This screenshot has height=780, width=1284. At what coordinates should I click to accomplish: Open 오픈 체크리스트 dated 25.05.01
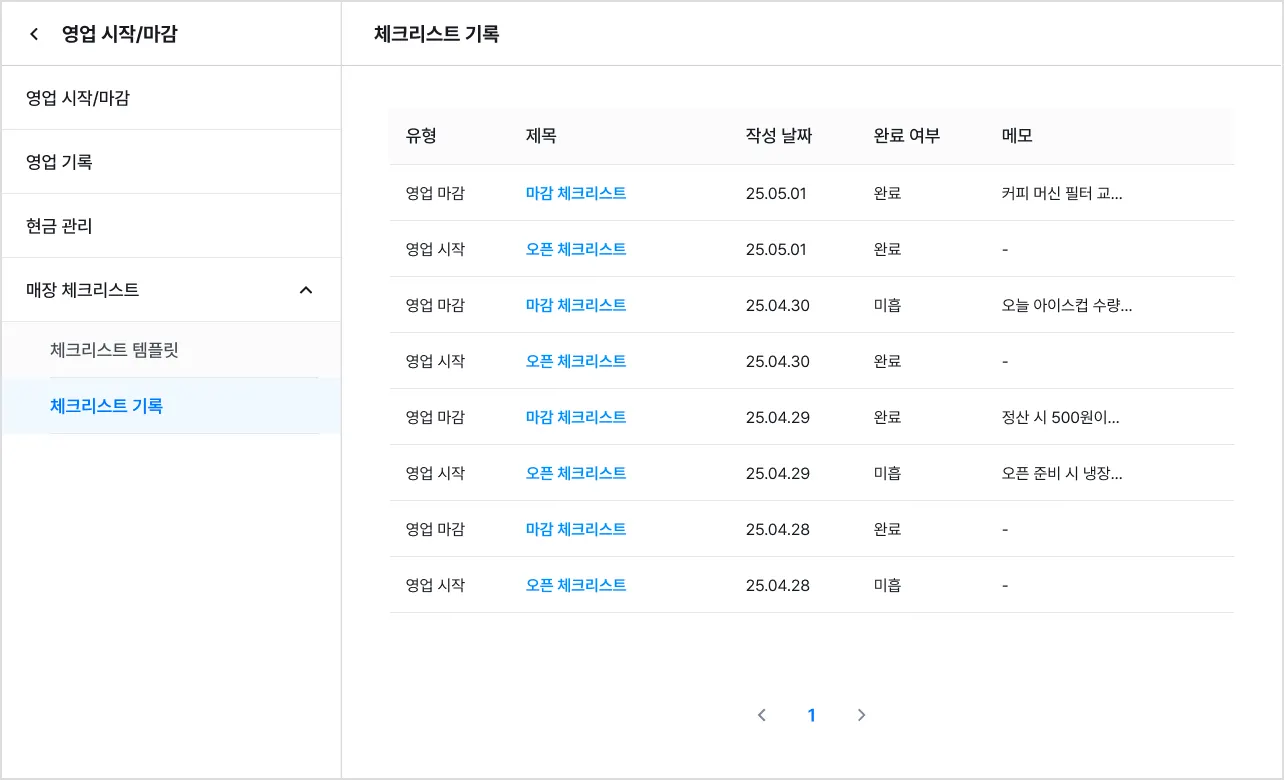576,249
